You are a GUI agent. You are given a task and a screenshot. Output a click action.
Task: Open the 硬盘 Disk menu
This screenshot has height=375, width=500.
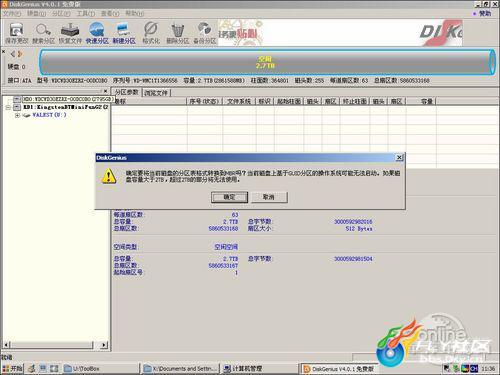point(36,13)
